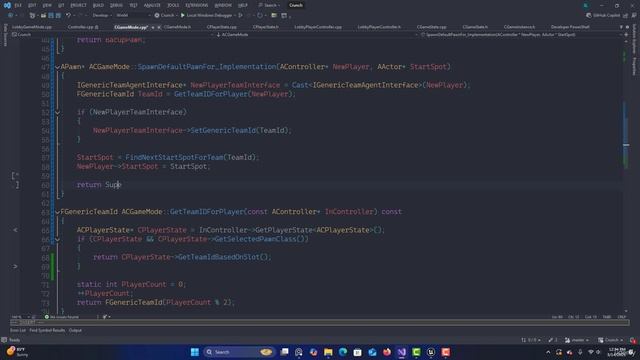Click the notifications icon in status bar

coord(632,340)
